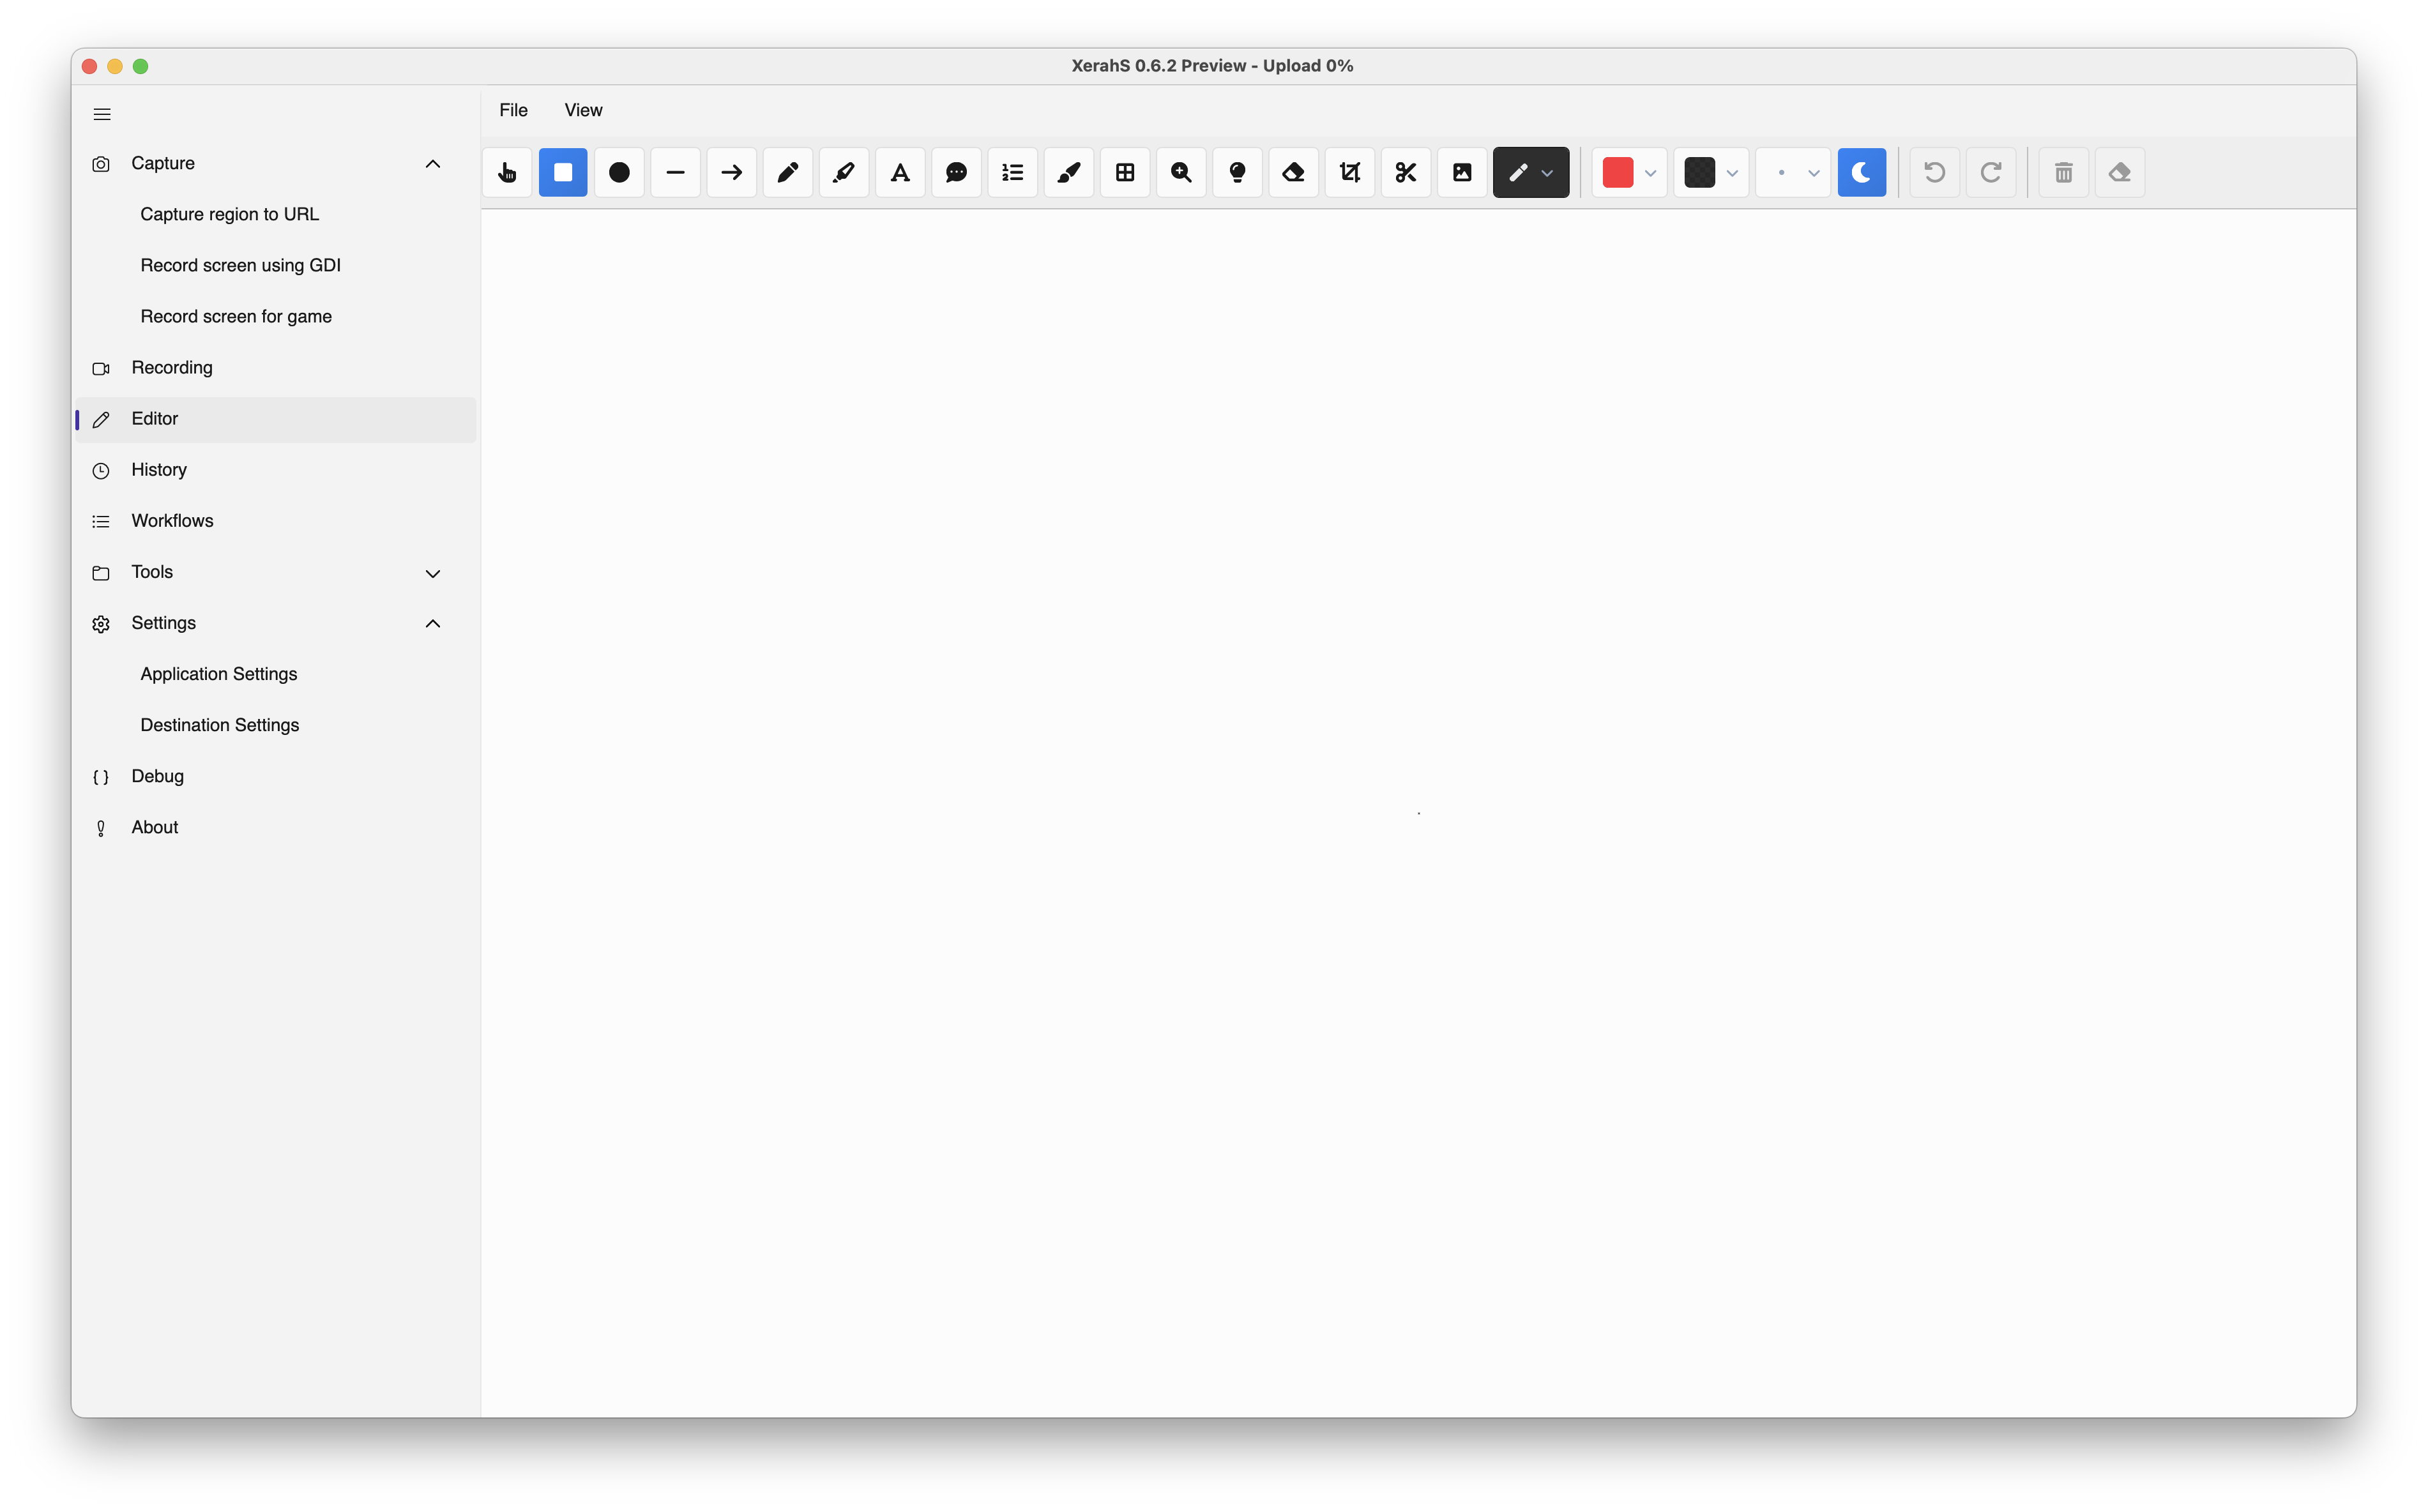Activate the scissors cut-out tool
2428x1512 pixels.
[1405, 173]
